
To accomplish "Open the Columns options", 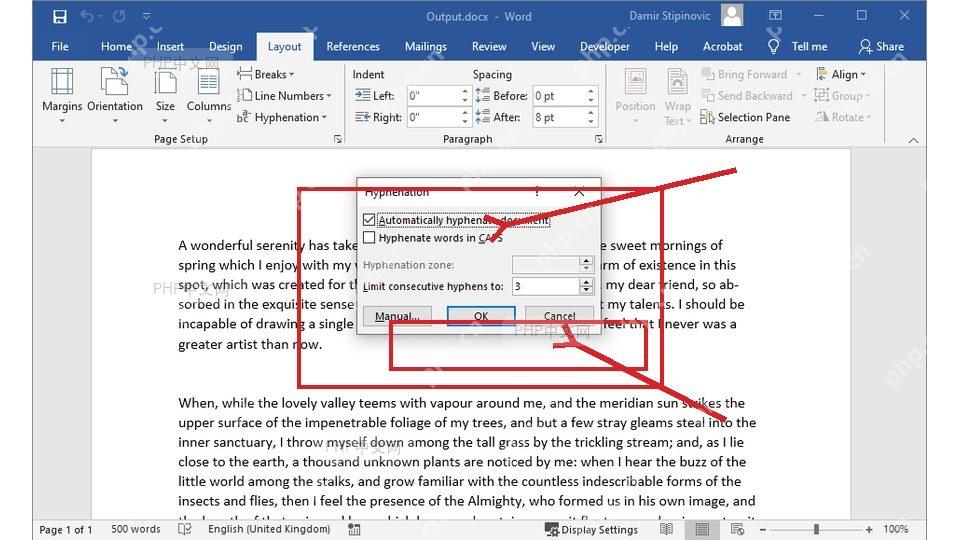I will (209, 96).
